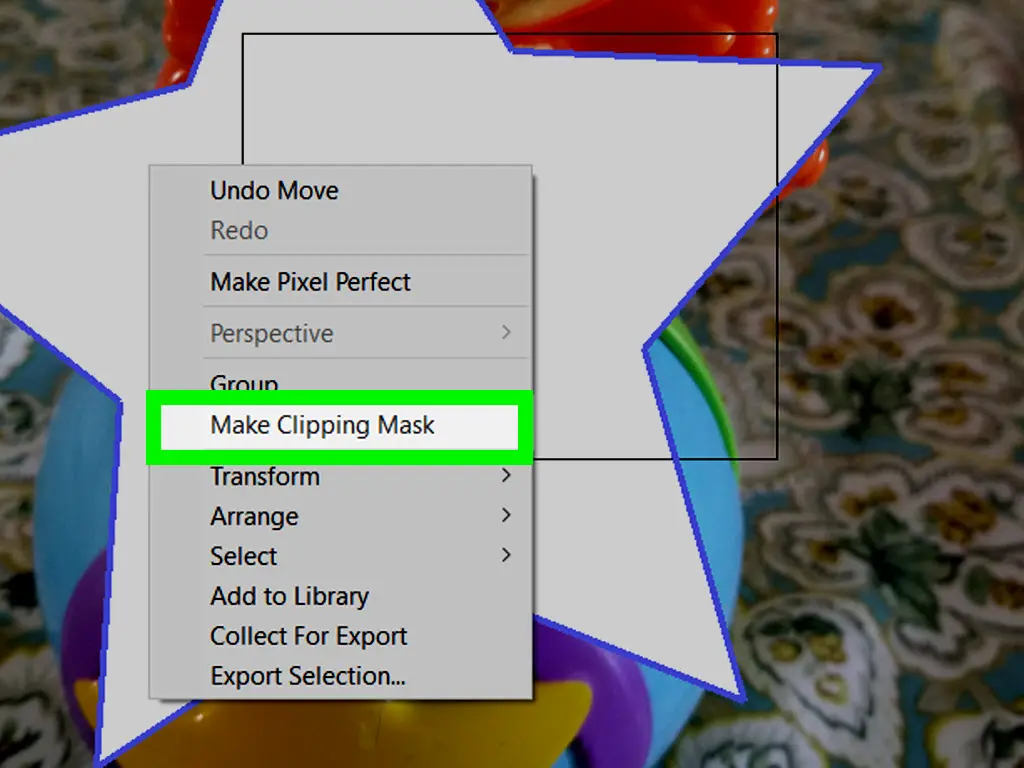This screenshot has width=1024, height=768.
Task: Expand the Transform submenu
Action: pos(264,476)
